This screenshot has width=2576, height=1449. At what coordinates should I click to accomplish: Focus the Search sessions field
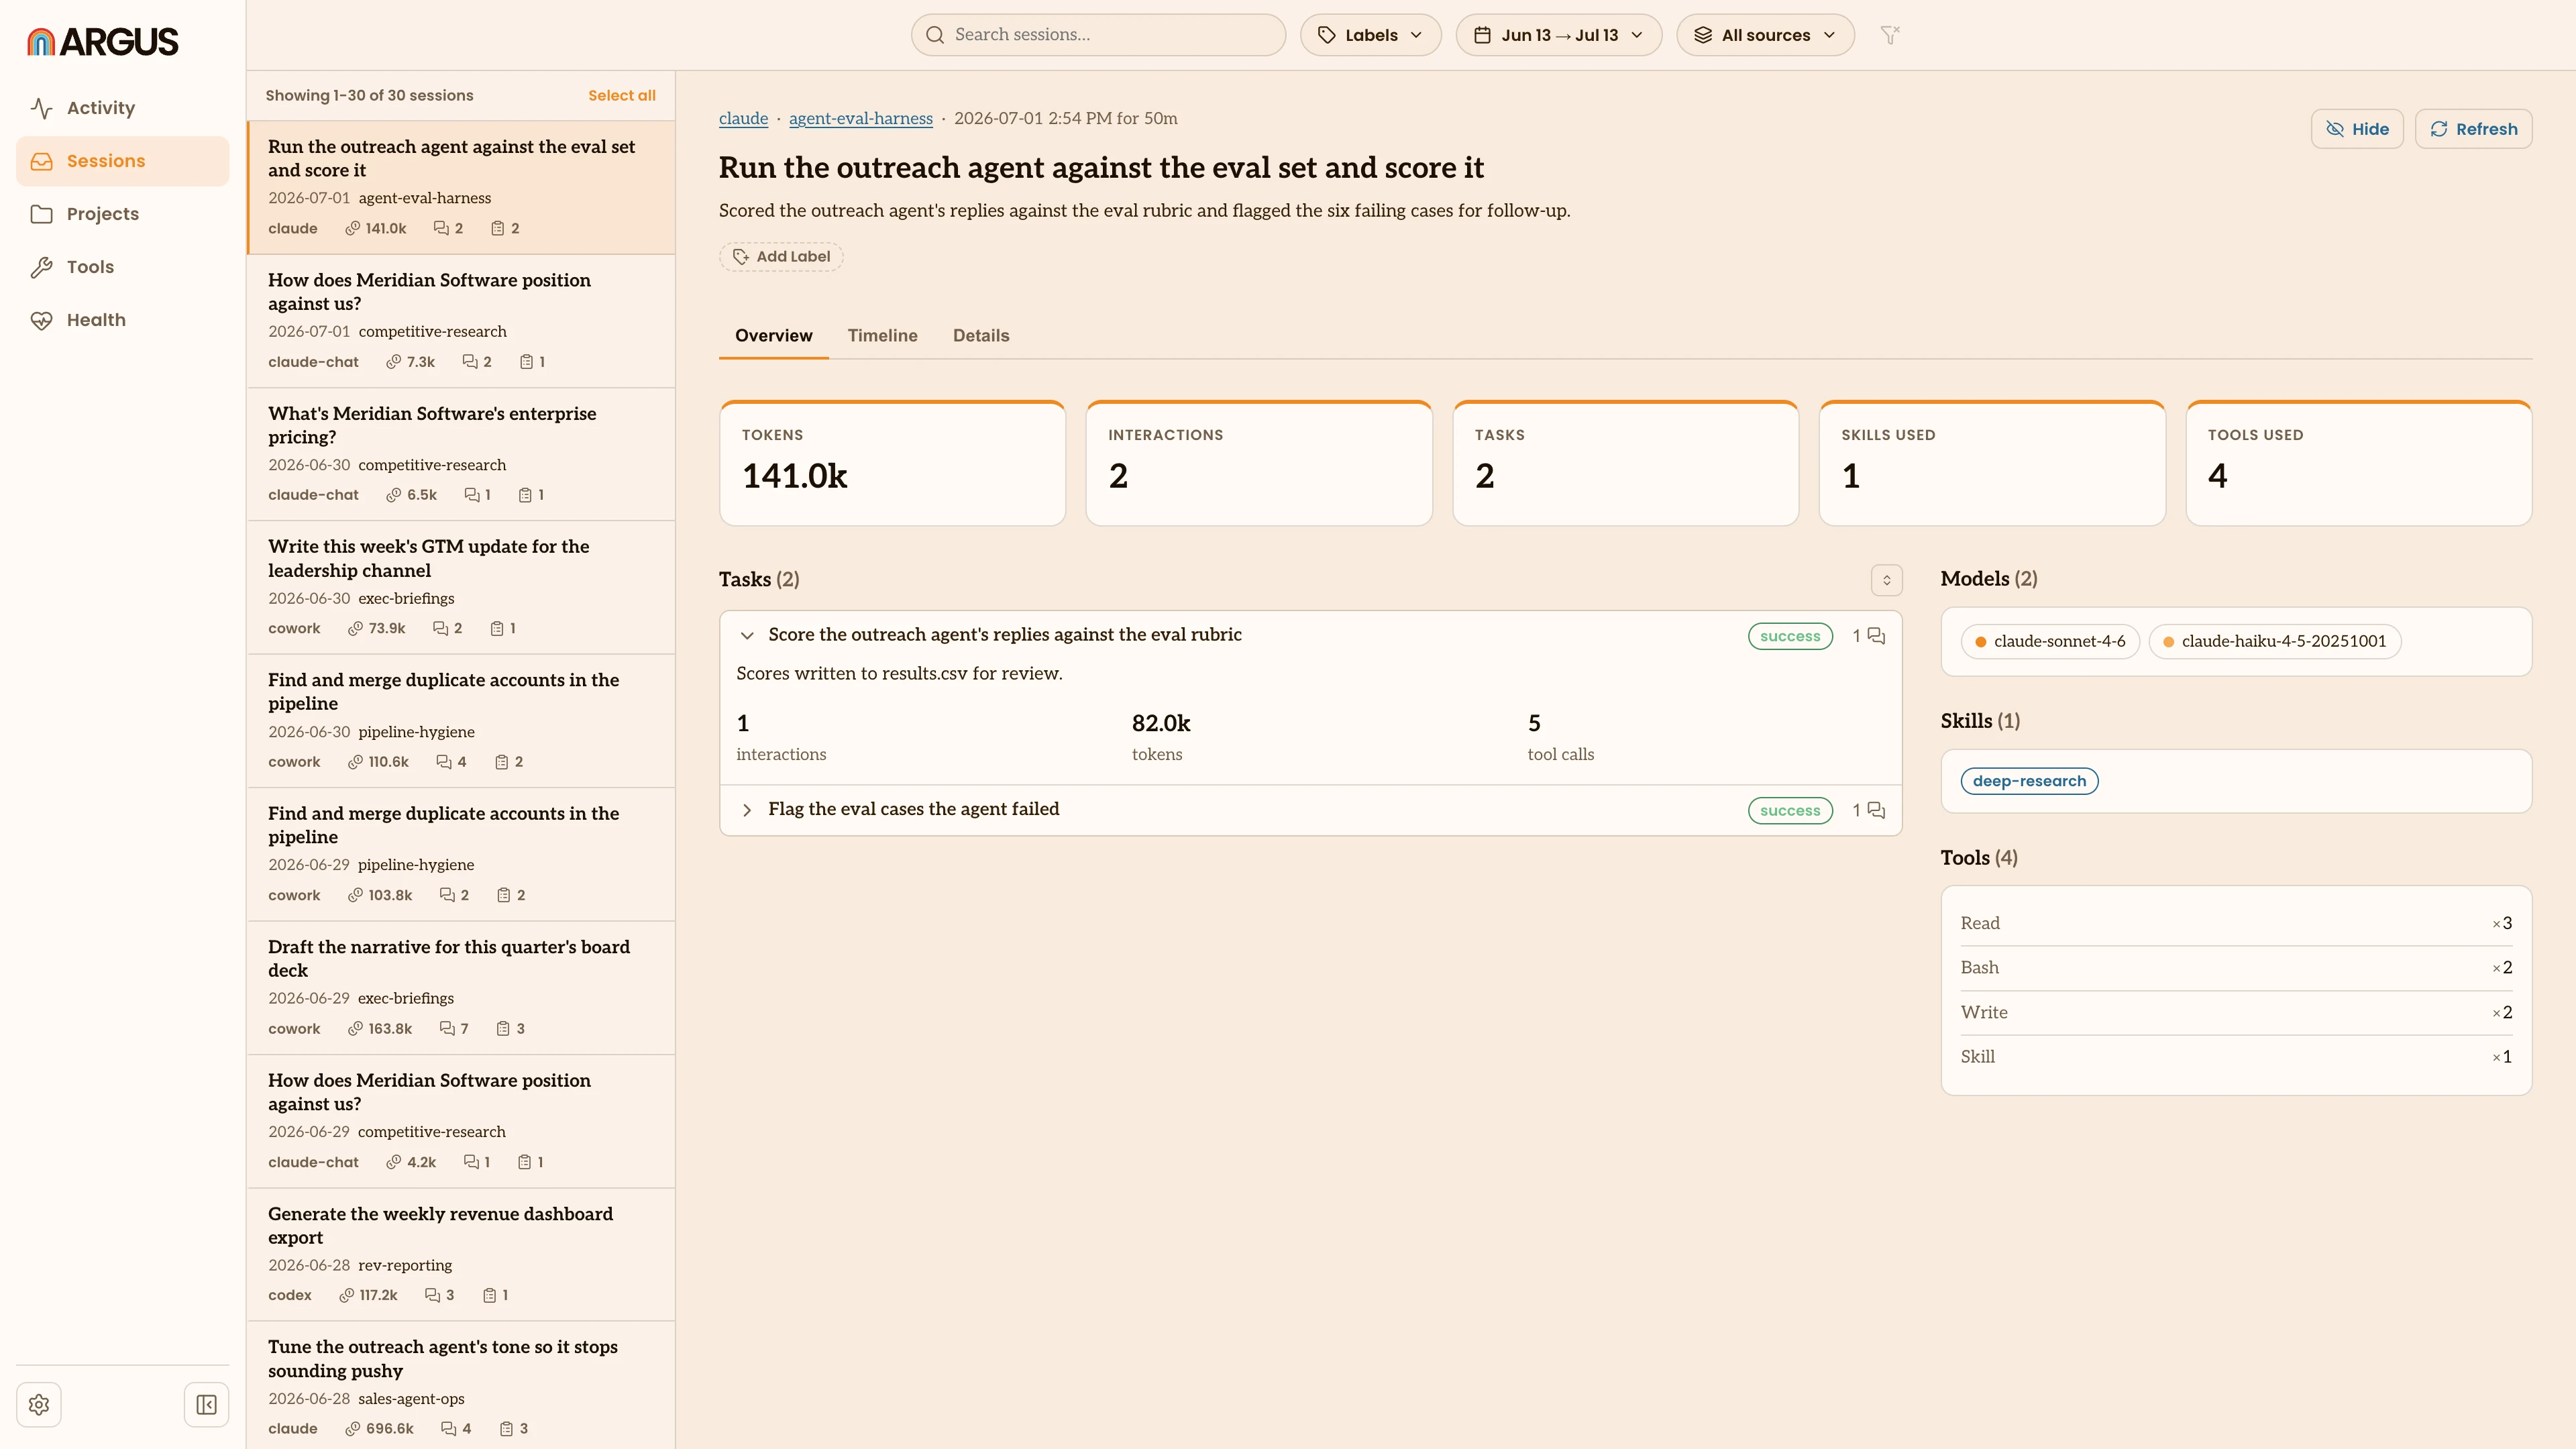[x=1098, y=35]
